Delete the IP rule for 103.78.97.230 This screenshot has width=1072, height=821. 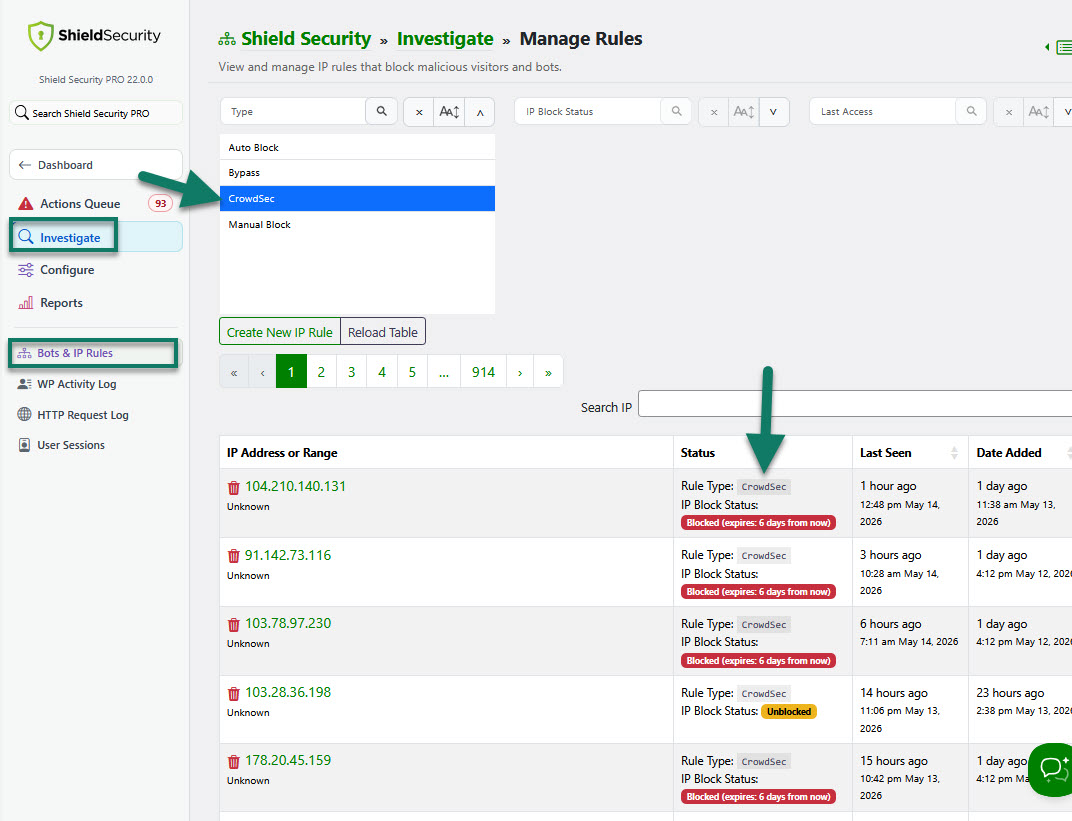[x=234, y=624]
